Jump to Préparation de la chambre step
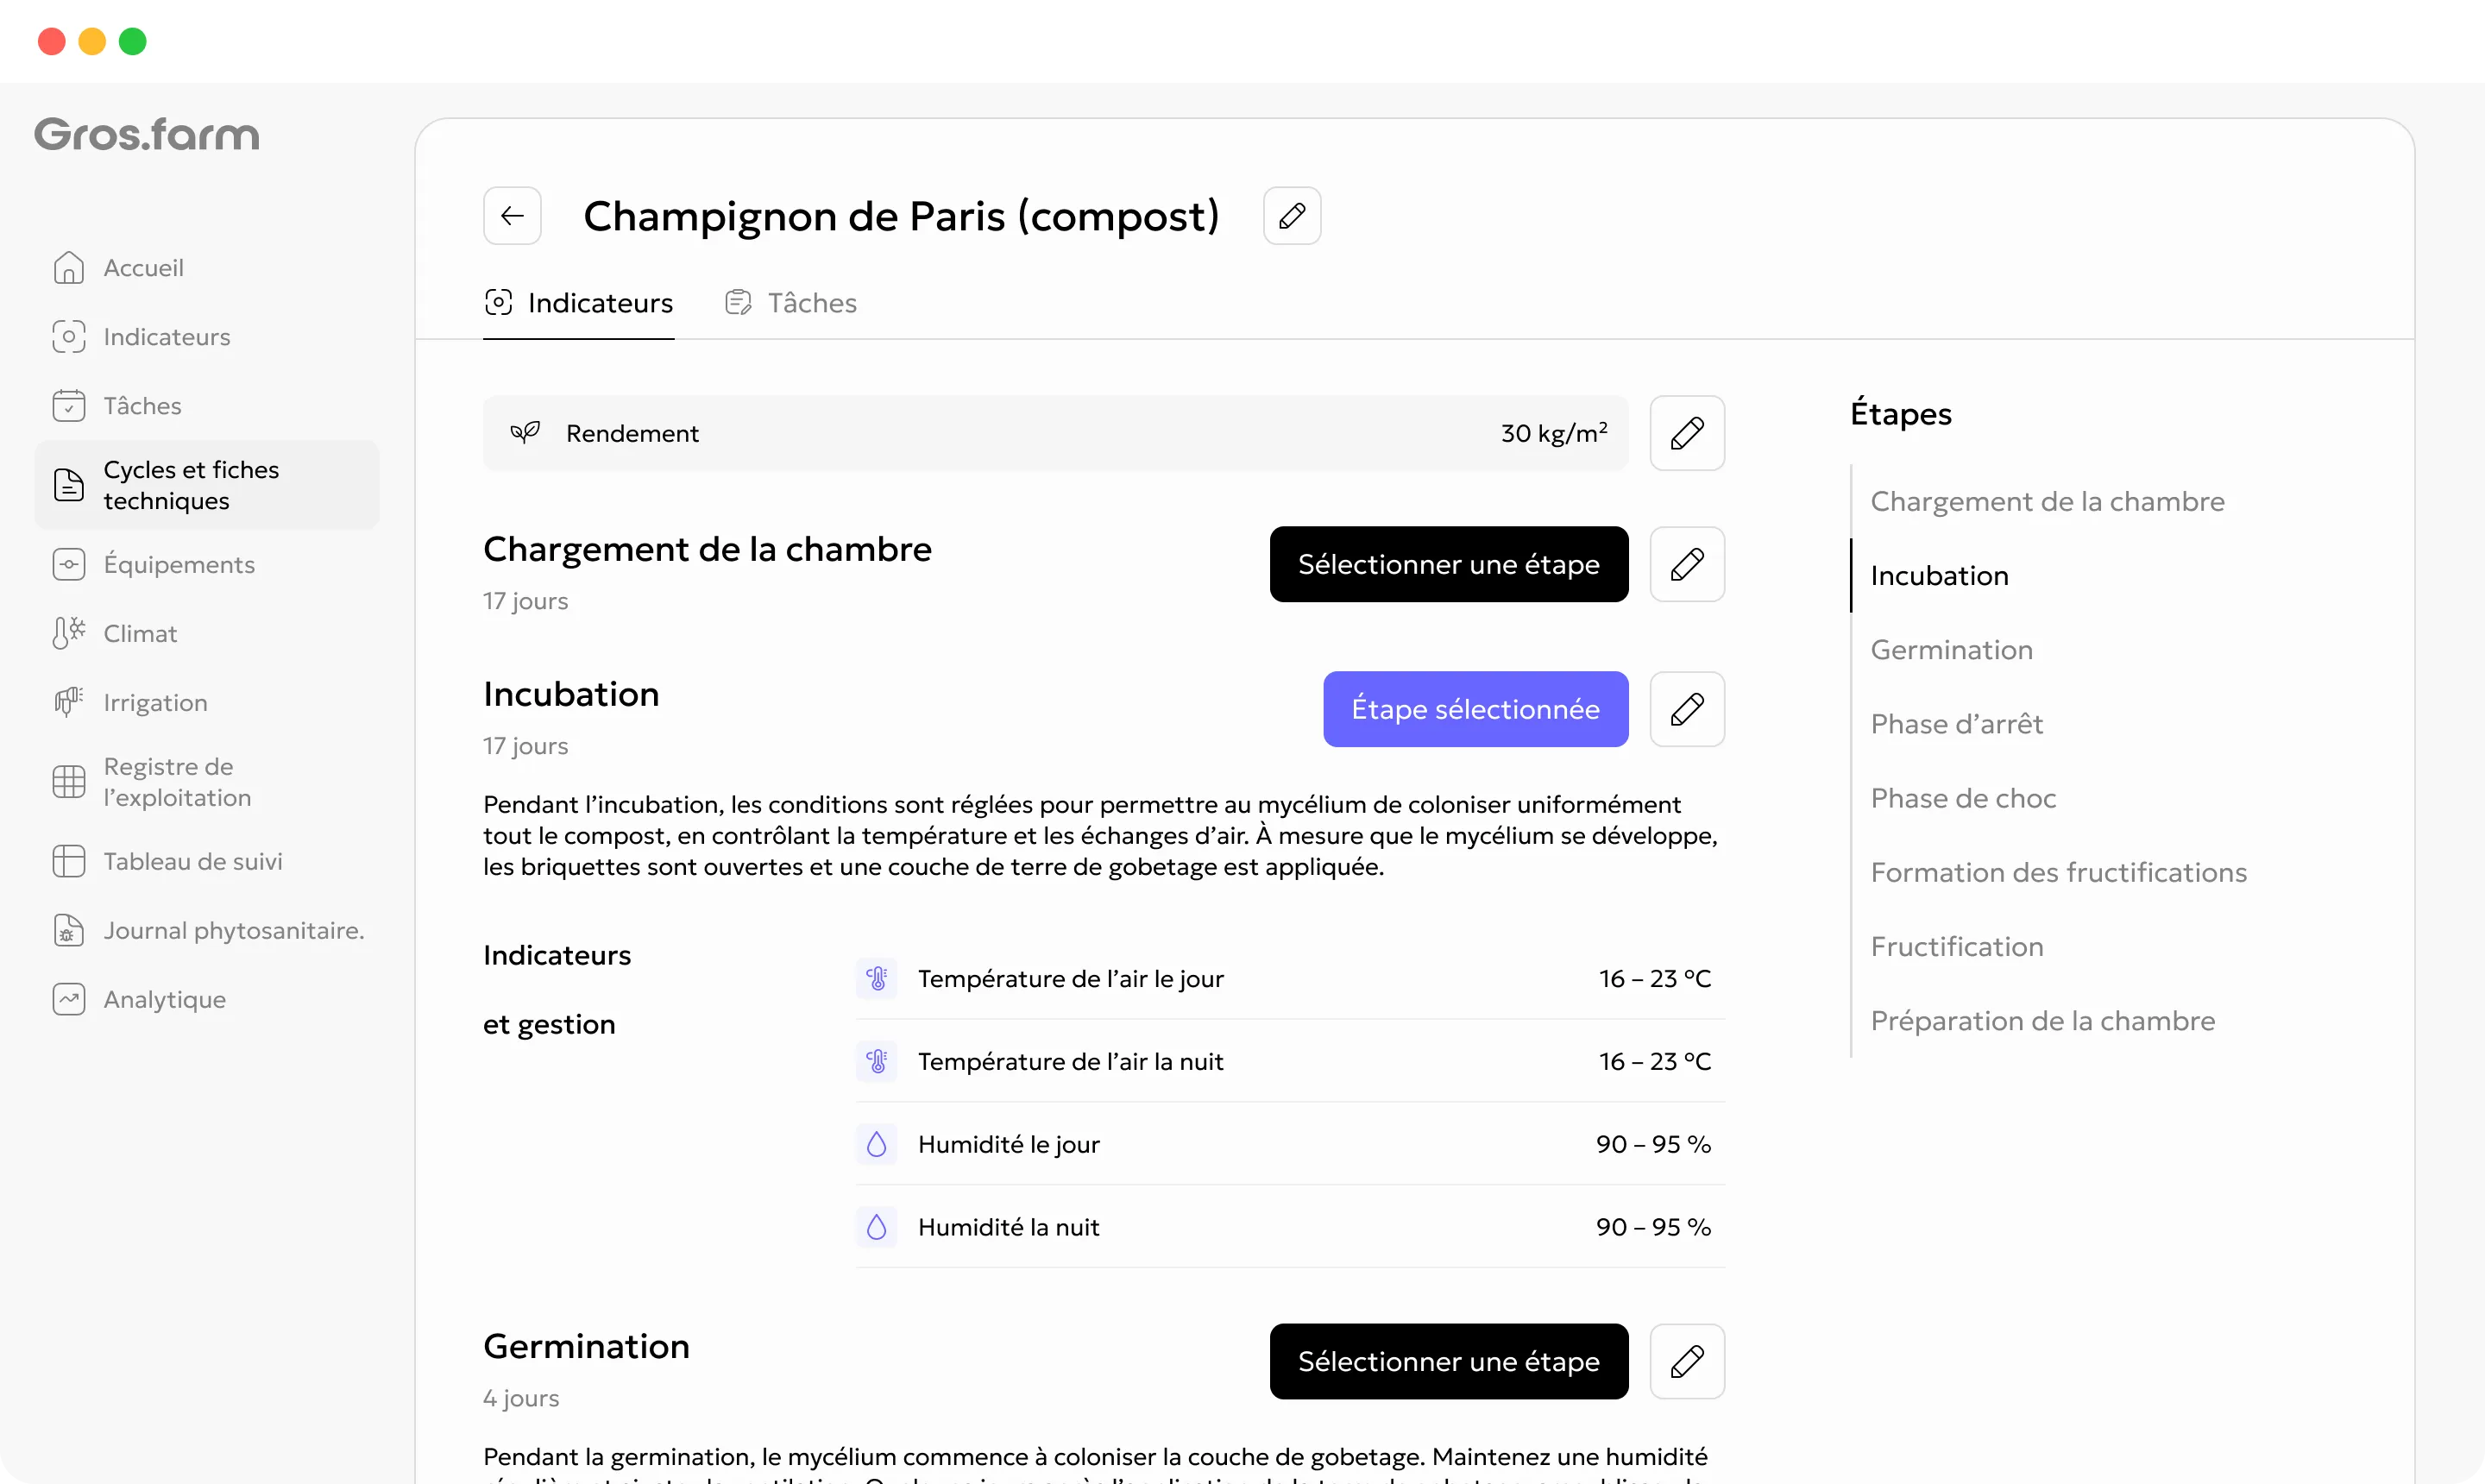The width and height of the screenshot is (2485, 1484). (2043, 1021)
